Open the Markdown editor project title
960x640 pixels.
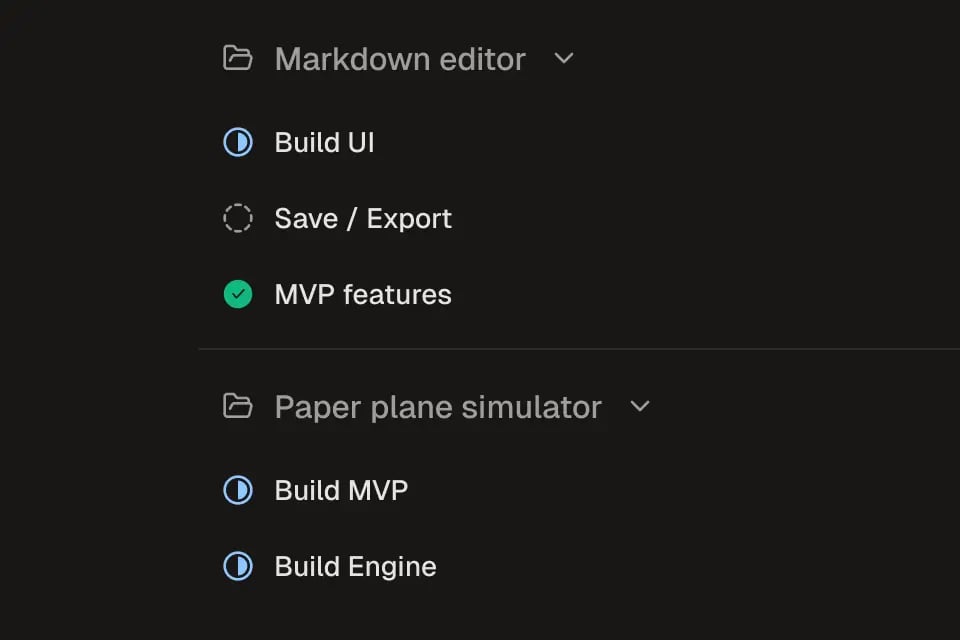point(400,59)
